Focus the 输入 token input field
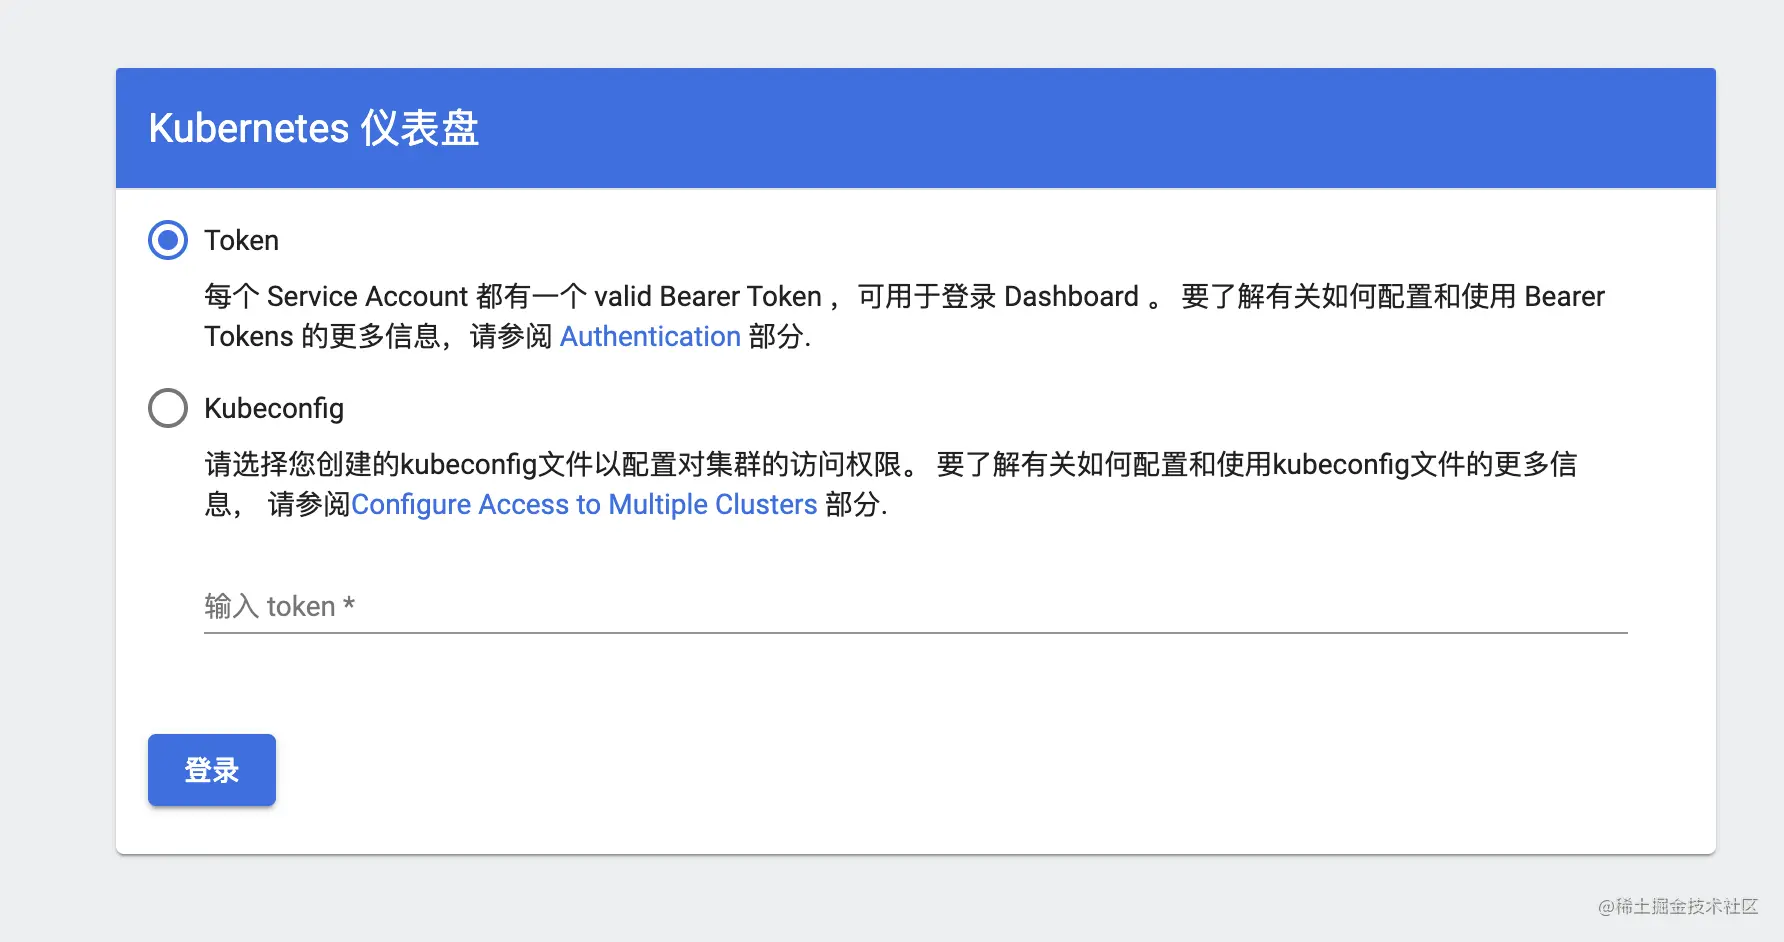The image size is (1784, 942). coord(916,606)
